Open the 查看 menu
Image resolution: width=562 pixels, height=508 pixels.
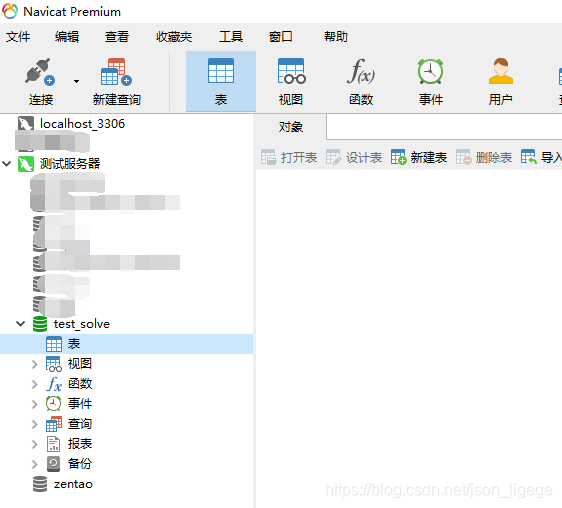click(117, 37)
